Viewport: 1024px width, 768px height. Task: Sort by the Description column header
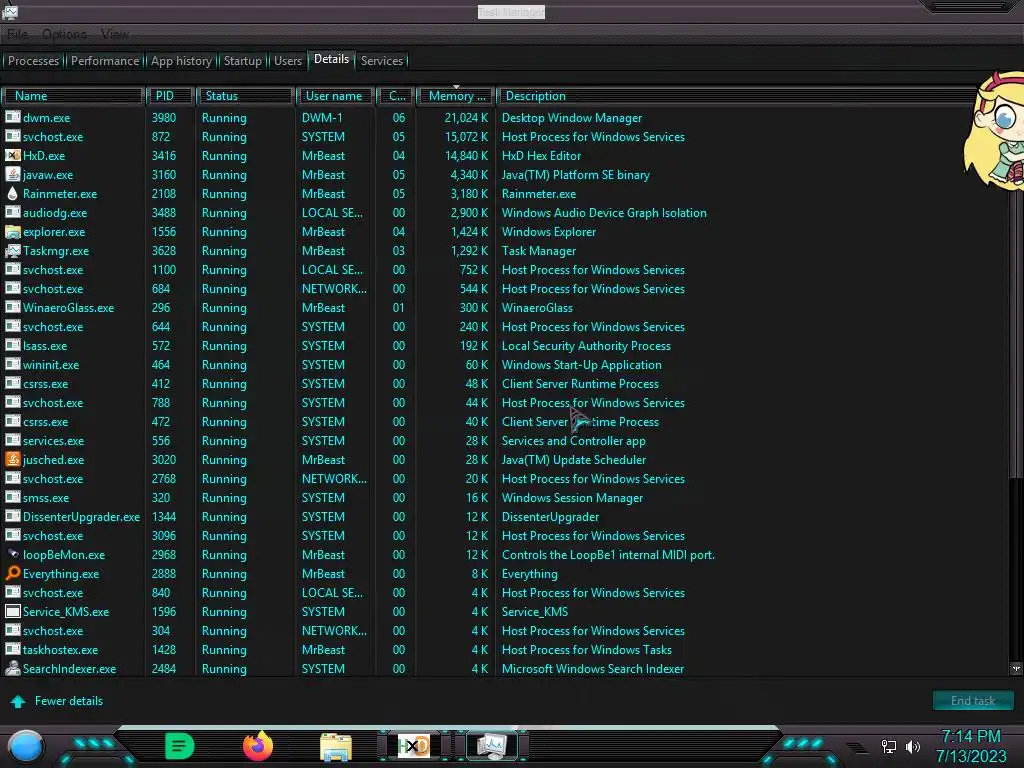[x=738, y=96]
